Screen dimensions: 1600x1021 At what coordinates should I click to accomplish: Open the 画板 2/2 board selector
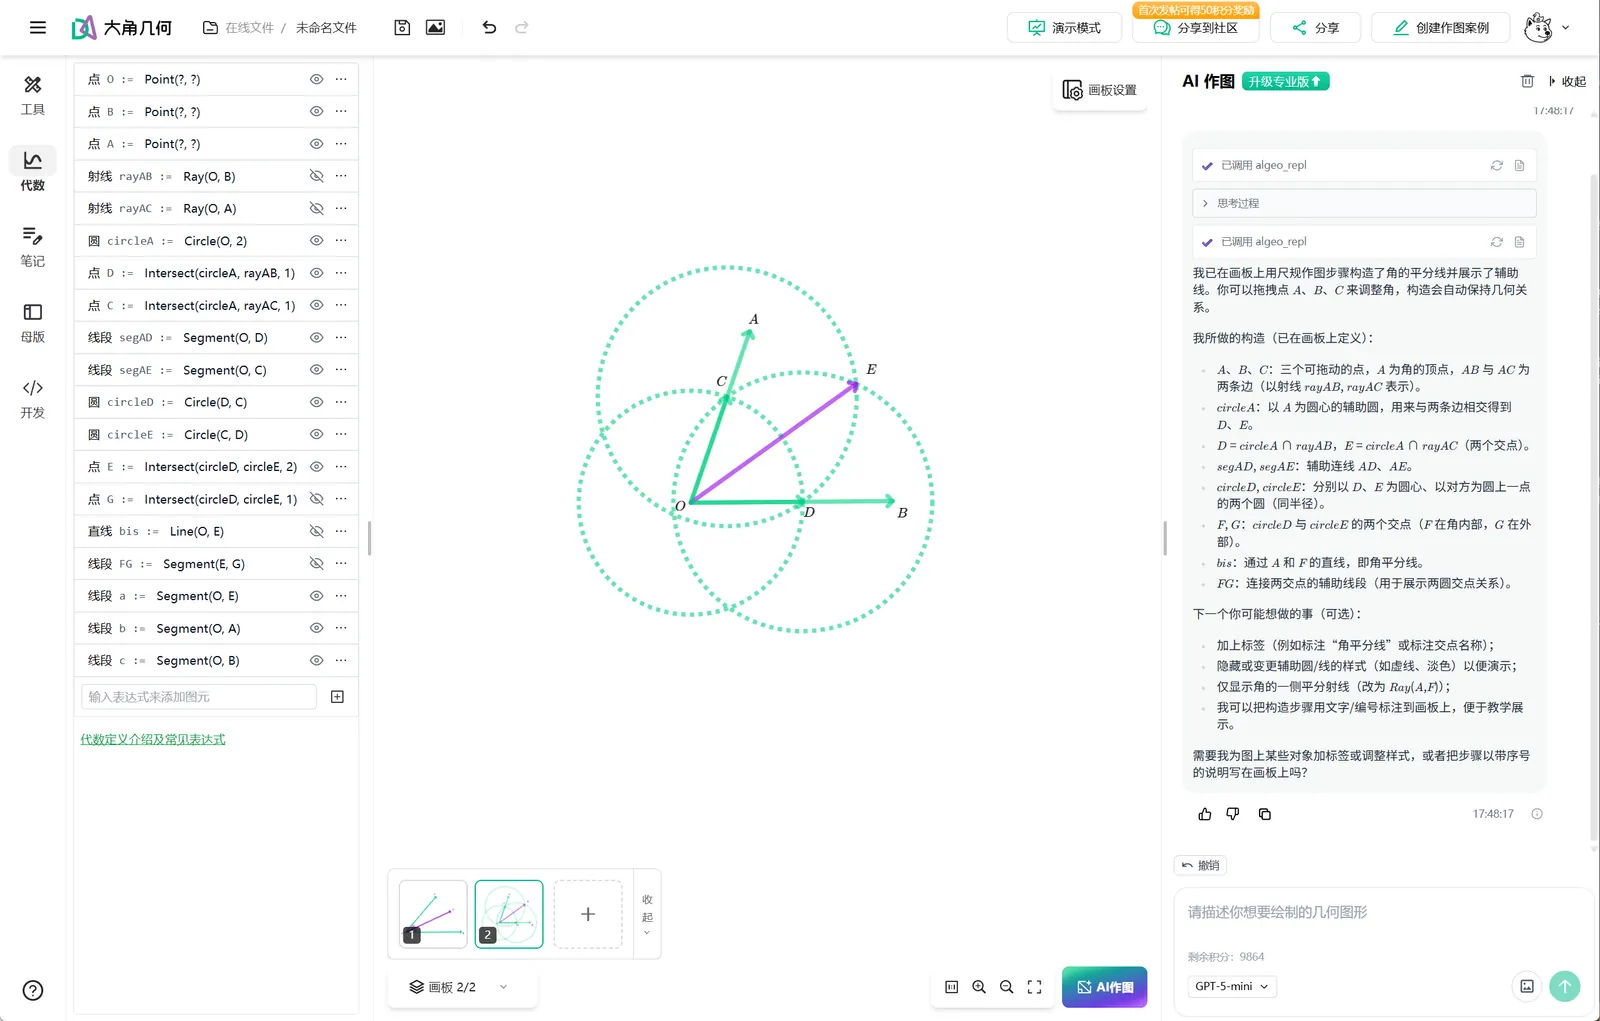[459, 987]
